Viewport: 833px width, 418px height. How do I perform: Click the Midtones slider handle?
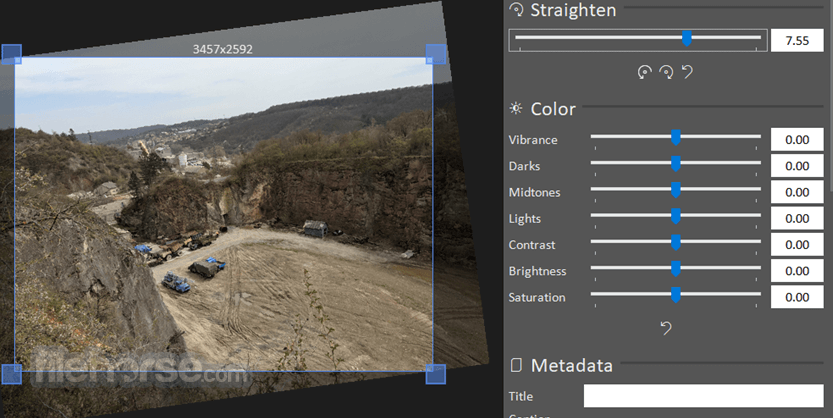tap(676, 190)
